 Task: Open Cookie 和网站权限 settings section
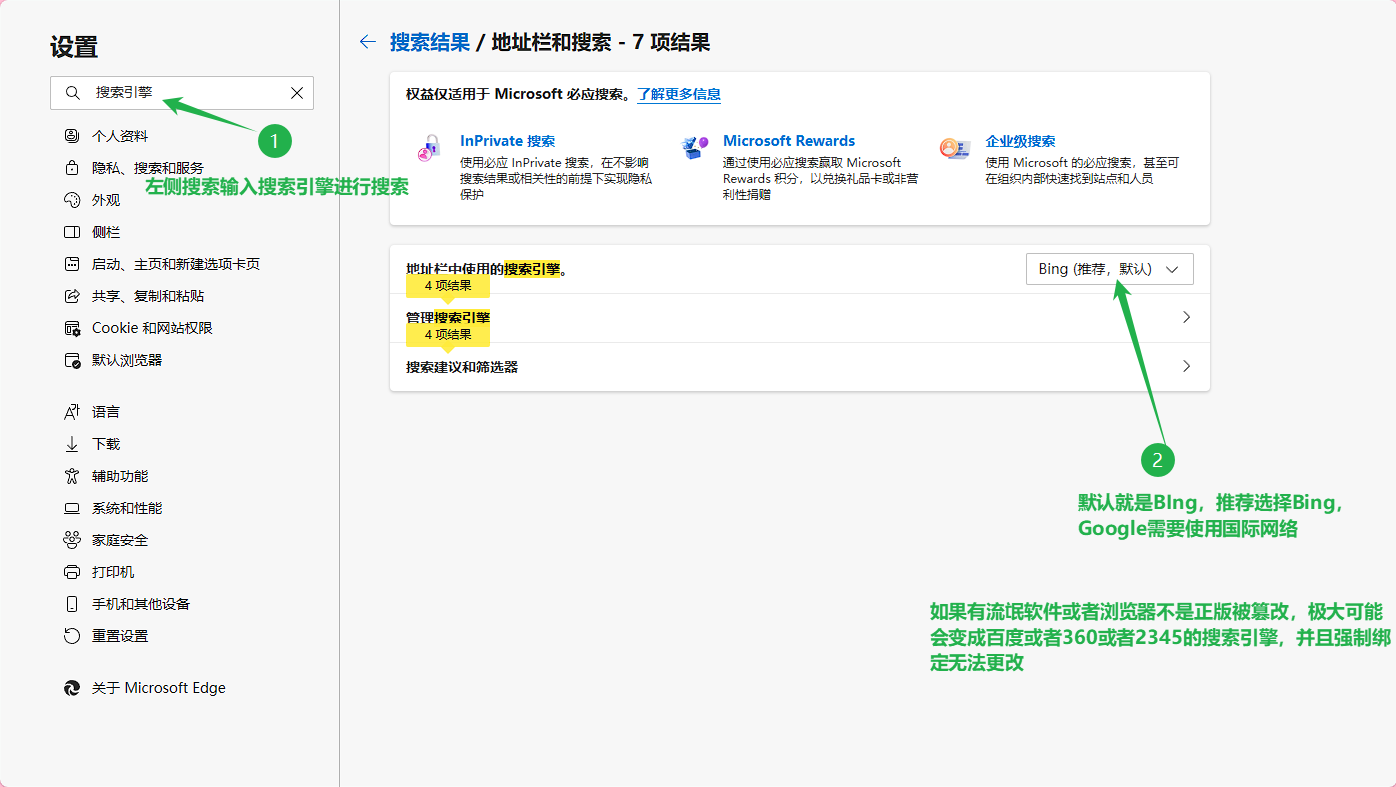pyautogui.click(x=152, y=328)
